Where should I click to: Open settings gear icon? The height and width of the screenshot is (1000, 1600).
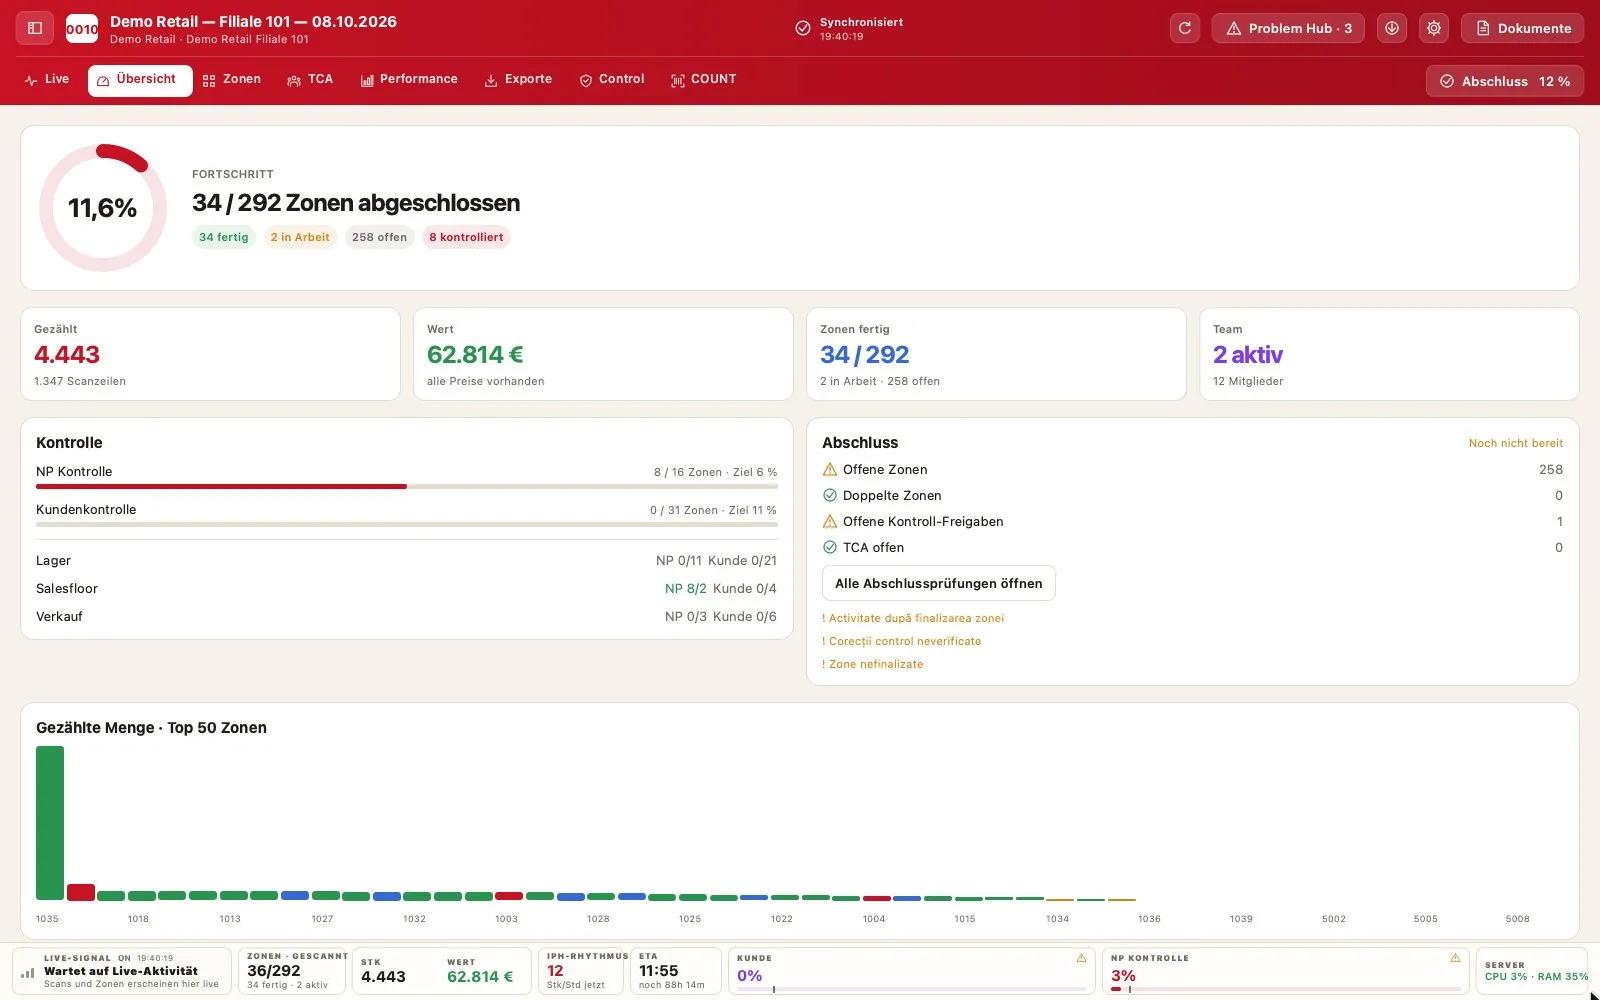point(1434,28)
